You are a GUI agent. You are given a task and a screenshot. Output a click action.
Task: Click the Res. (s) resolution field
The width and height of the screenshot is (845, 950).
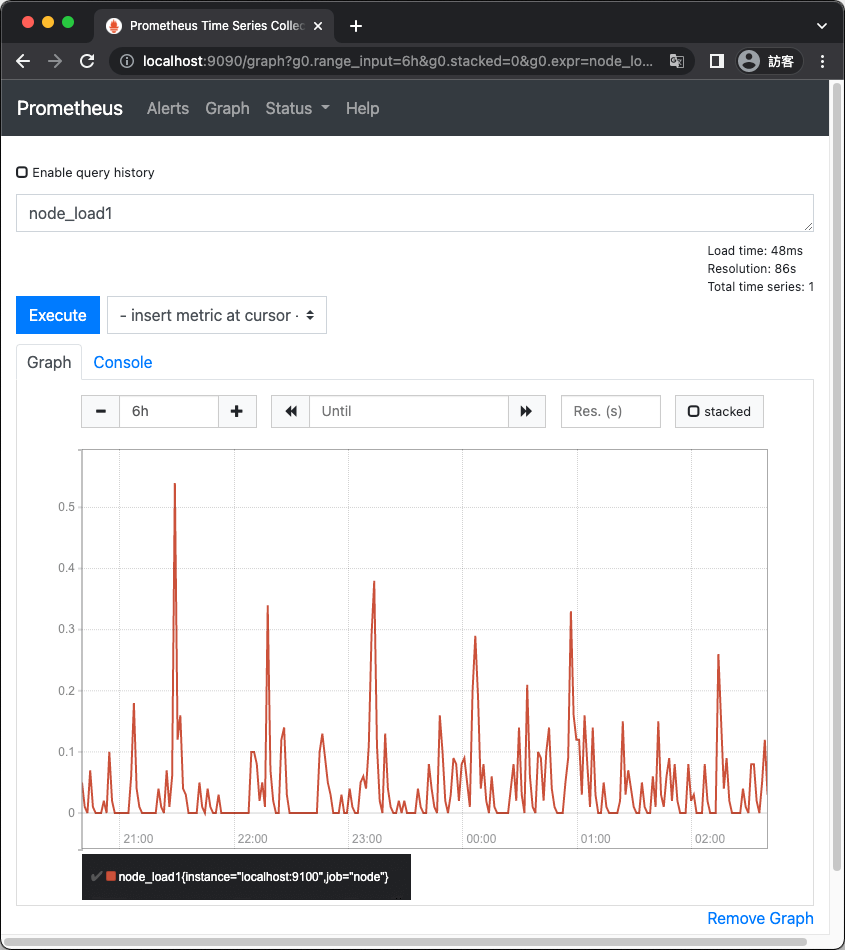[611, 411]
